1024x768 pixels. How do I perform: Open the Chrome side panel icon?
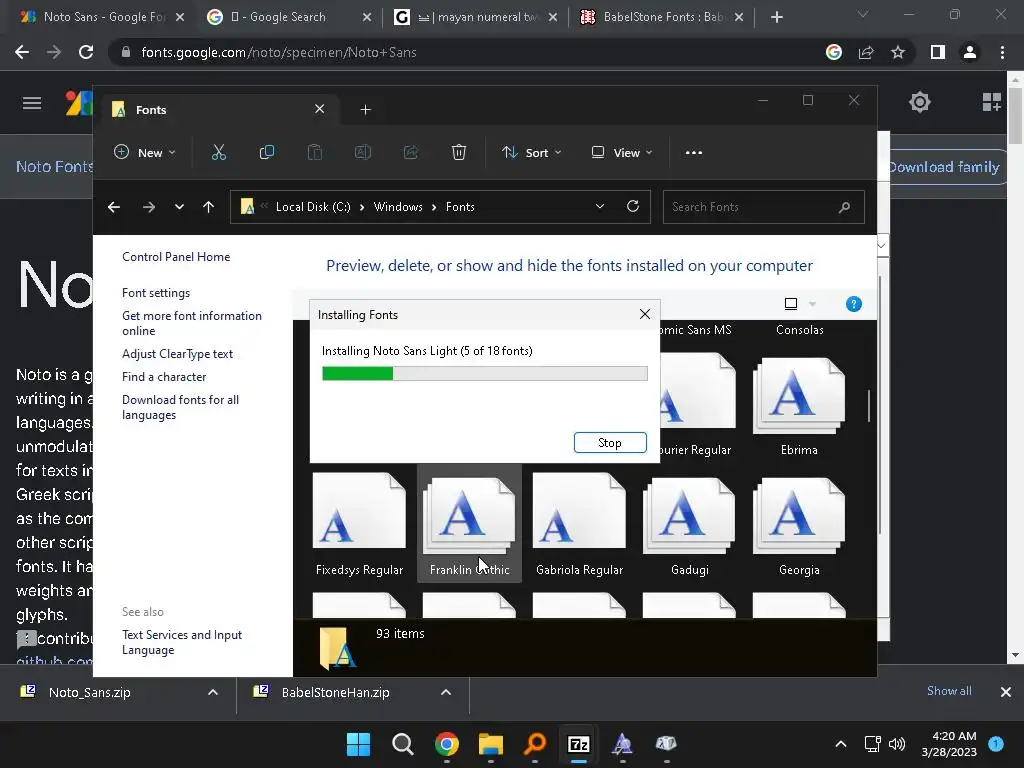[x=938, y=52]
